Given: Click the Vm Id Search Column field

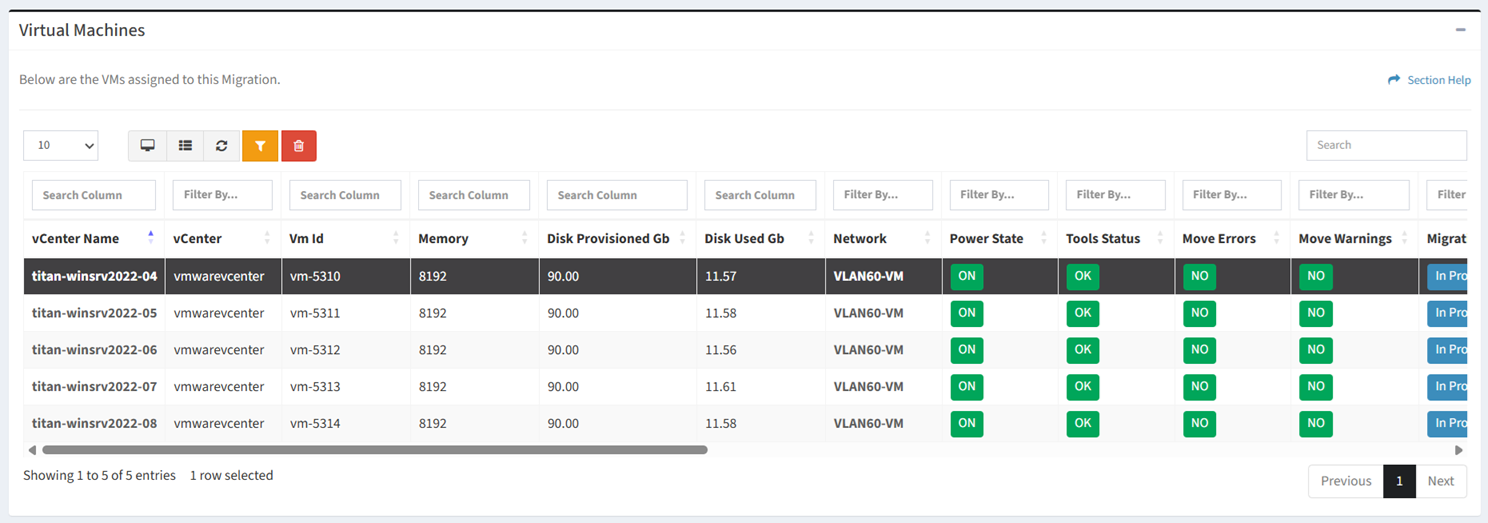Looking at the screenshot, I should point(345,195).
